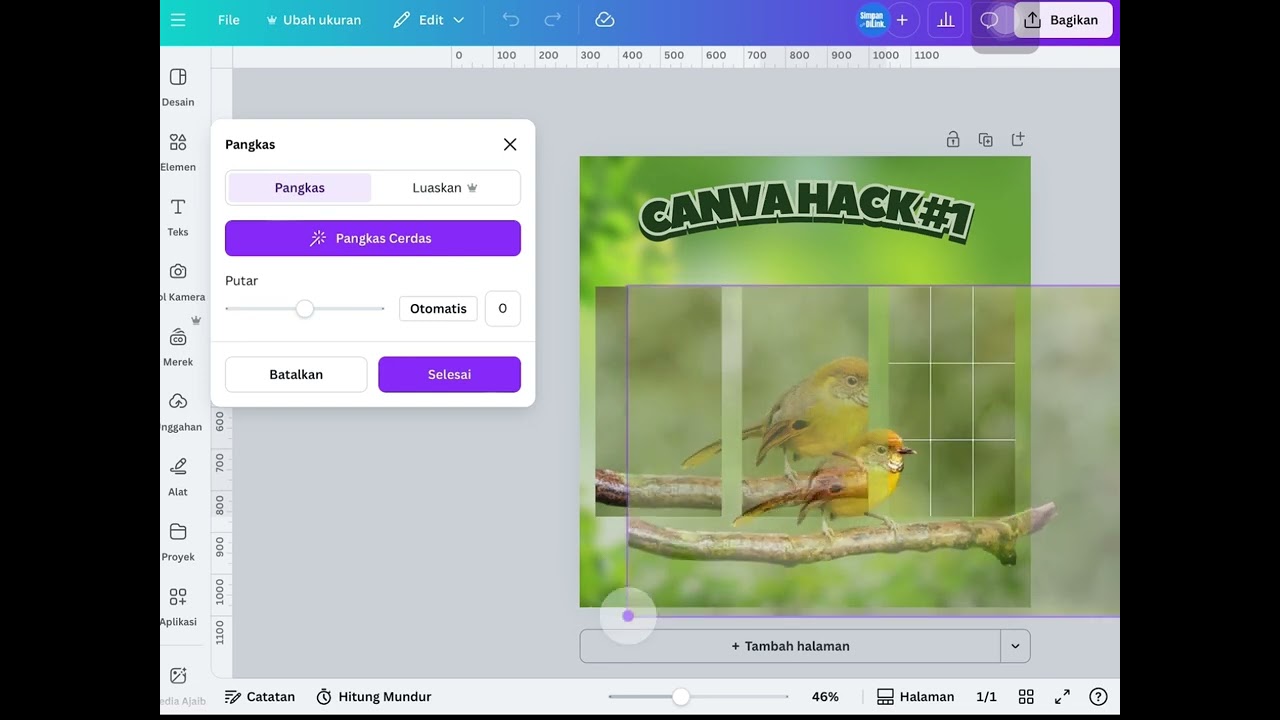
Task: Lock the page with padlock icon
Action: pos(953,140)
